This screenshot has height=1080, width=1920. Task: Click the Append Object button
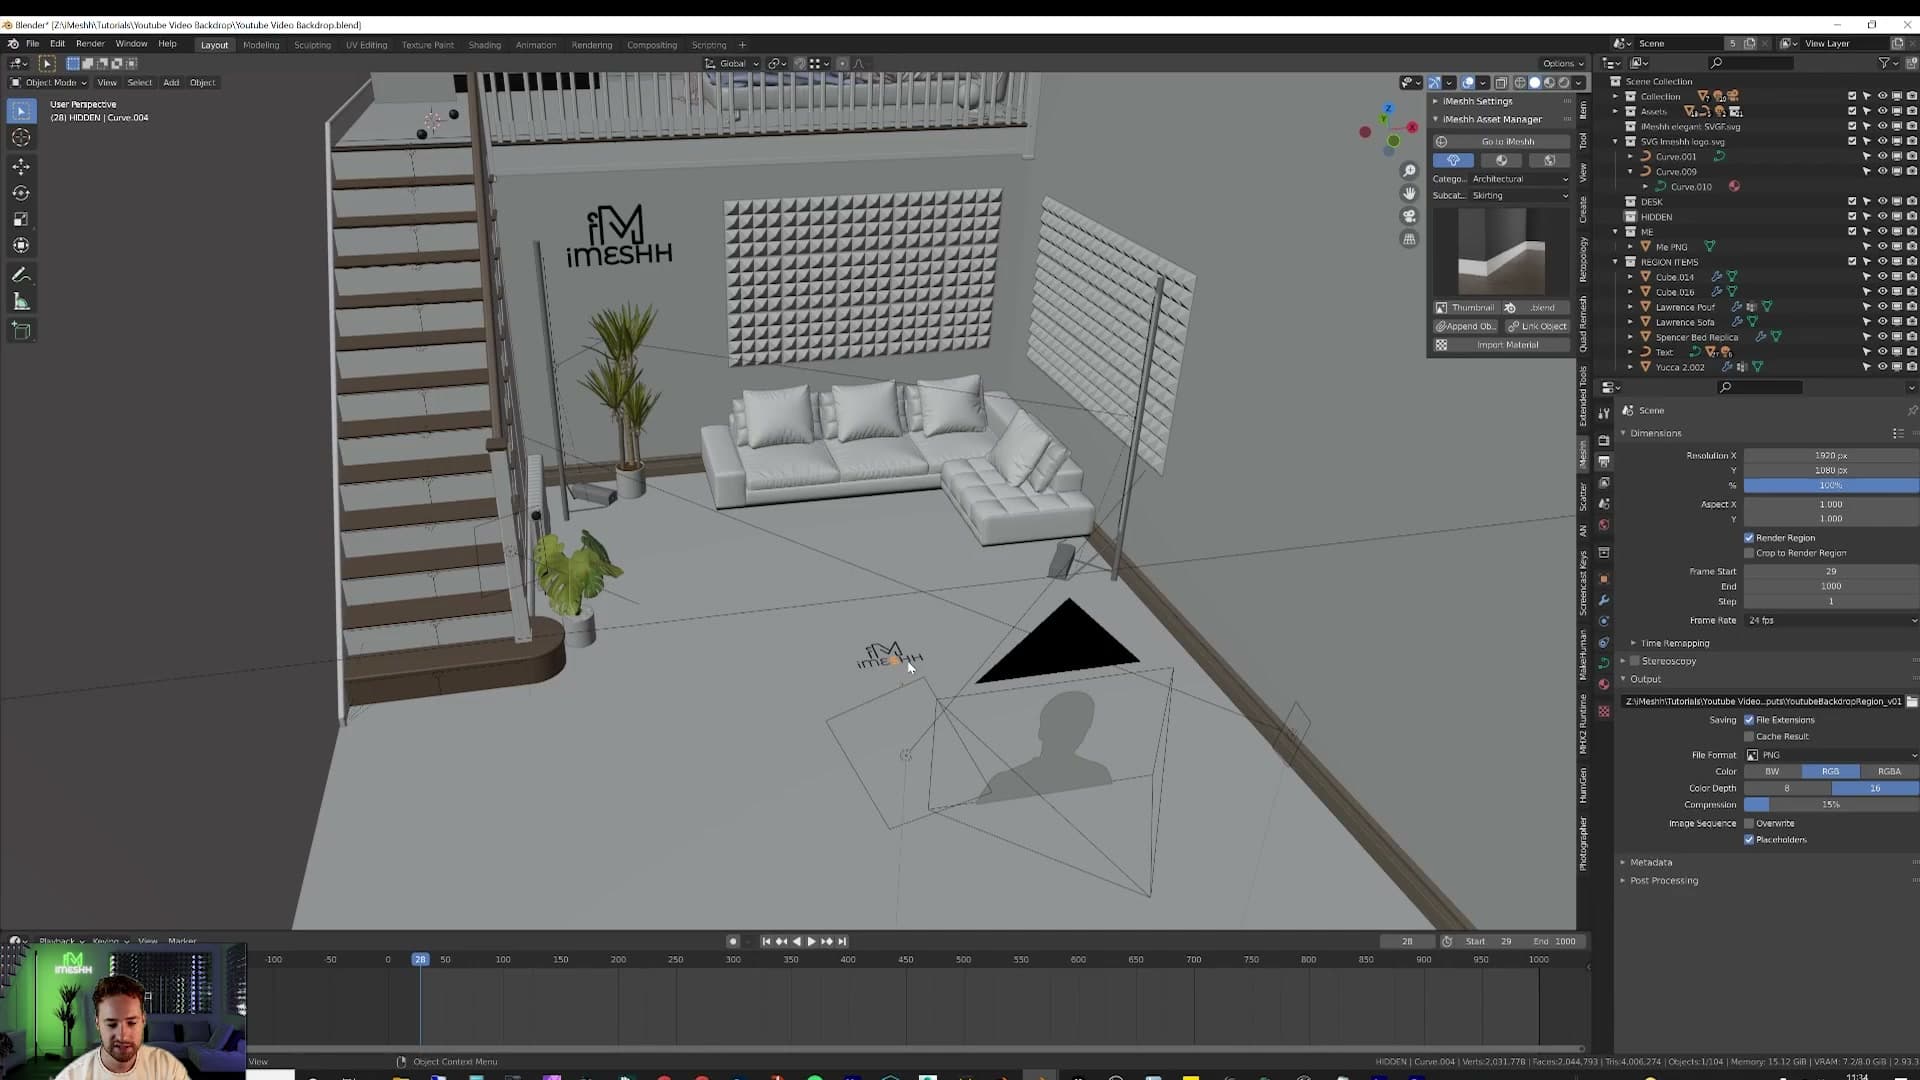(1465, 326)
